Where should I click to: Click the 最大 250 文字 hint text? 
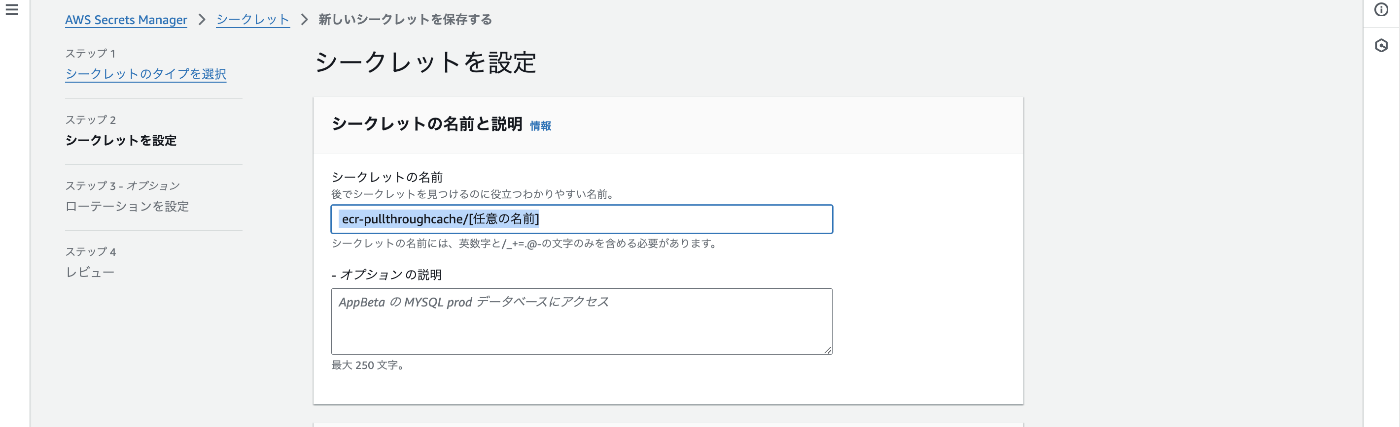[x=367, y=365]
